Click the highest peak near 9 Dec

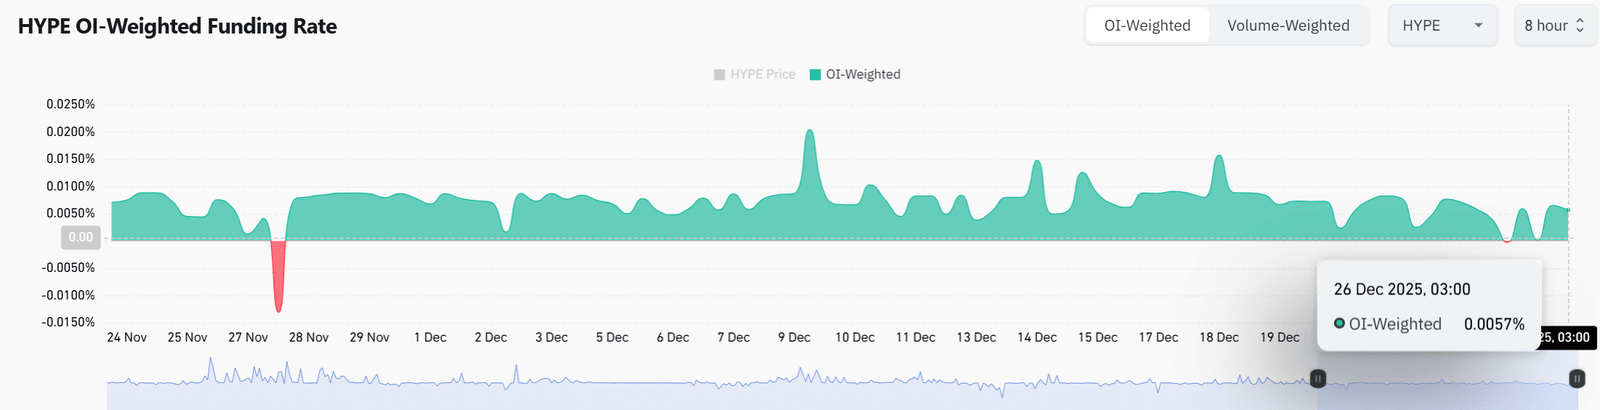809,133
